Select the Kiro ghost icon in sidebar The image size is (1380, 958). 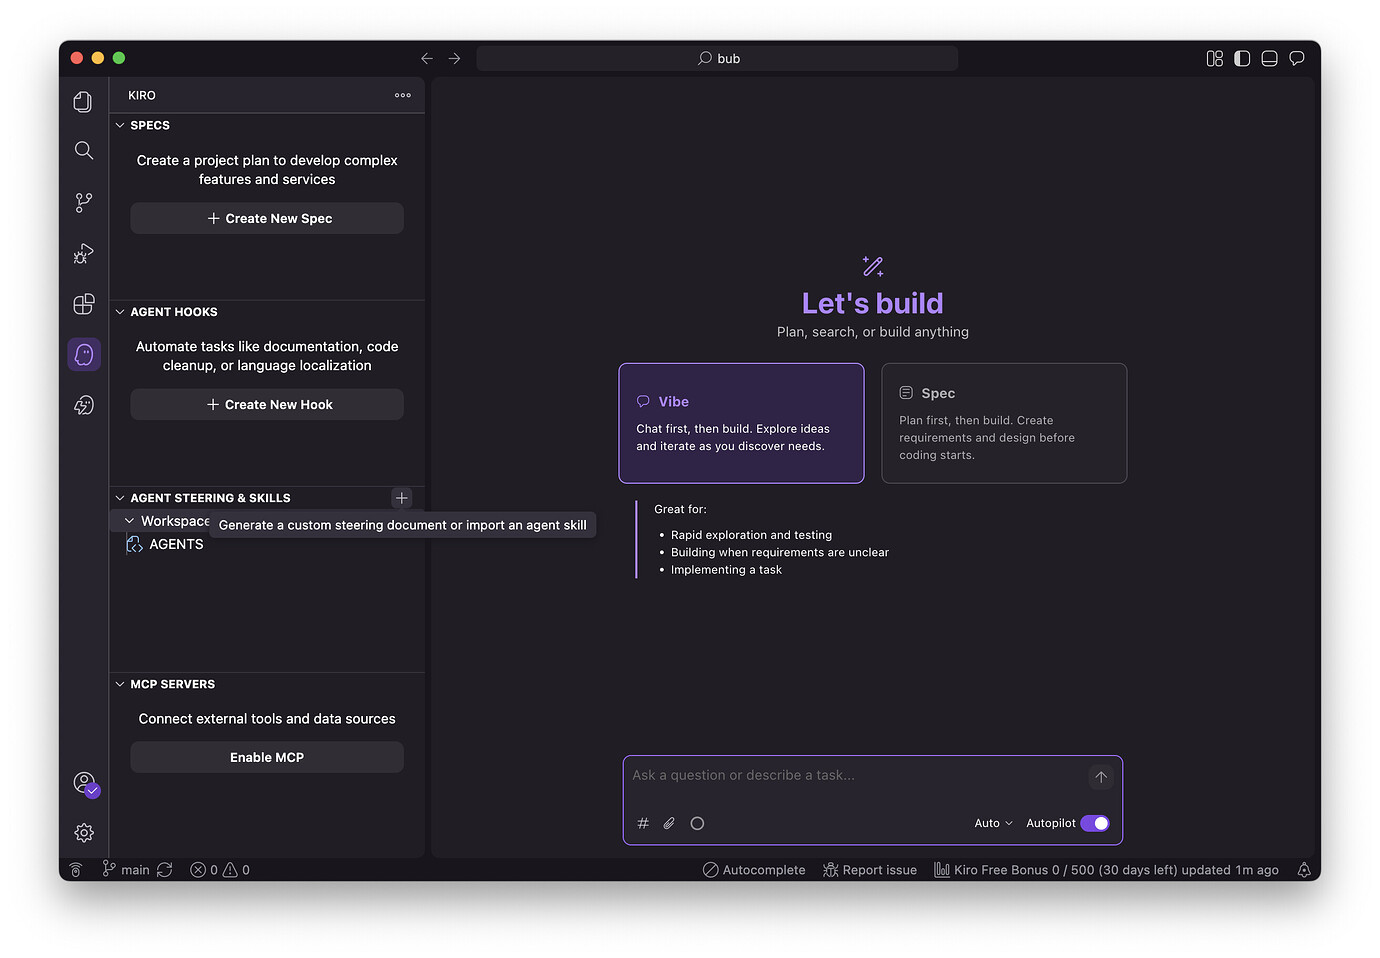click(84, 354)
